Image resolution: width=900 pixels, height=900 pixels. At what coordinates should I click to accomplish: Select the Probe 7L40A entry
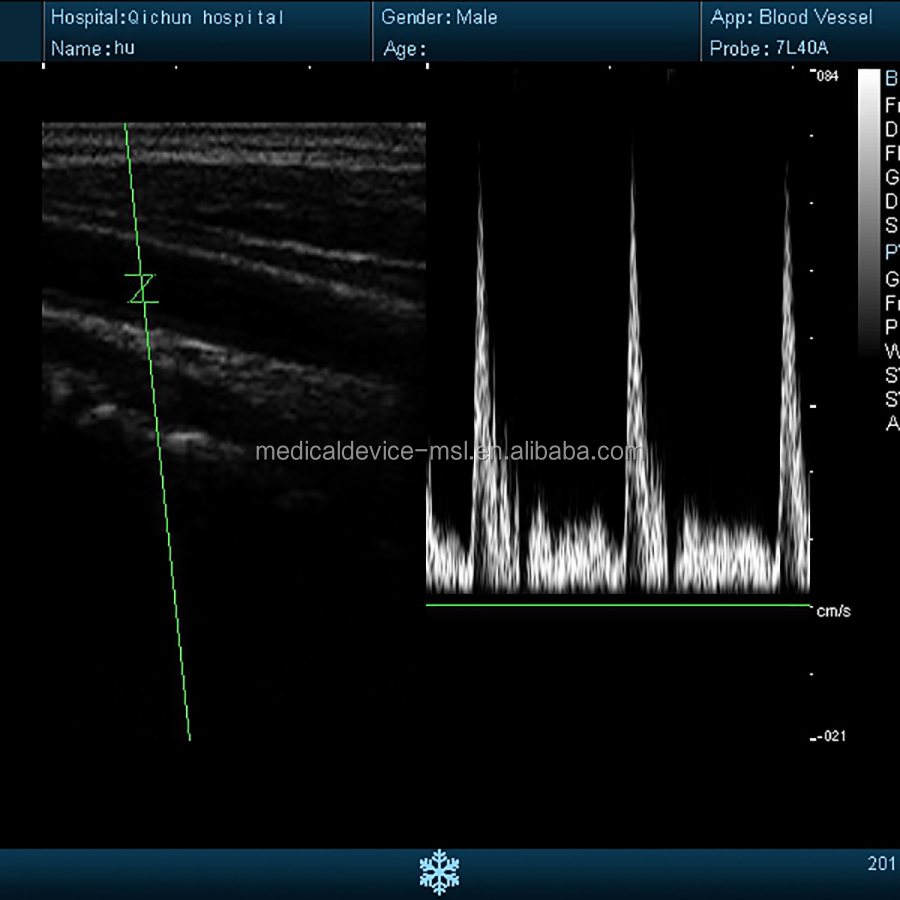[x=768, y=48]
